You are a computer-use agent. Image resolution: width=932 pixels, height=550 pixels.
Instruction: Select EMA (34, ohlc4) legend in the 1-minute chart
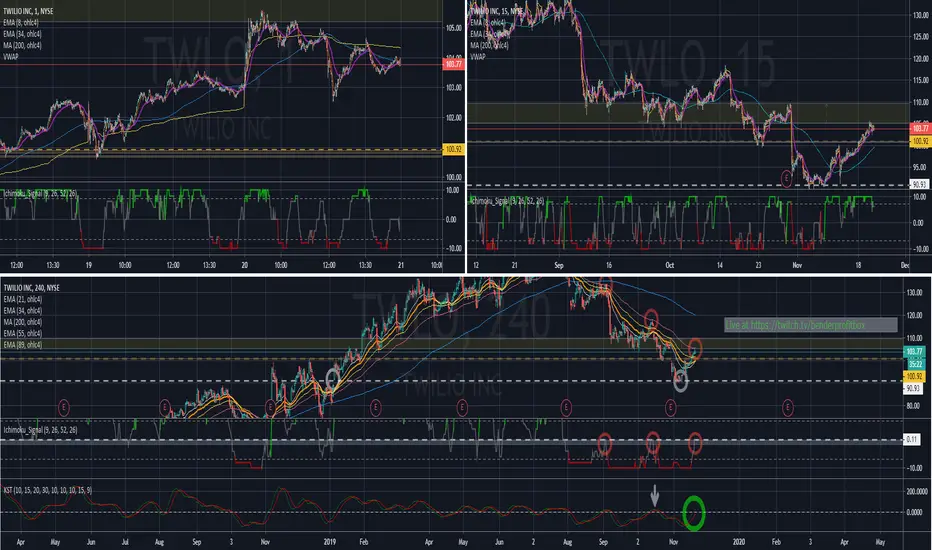coord(22,34)
